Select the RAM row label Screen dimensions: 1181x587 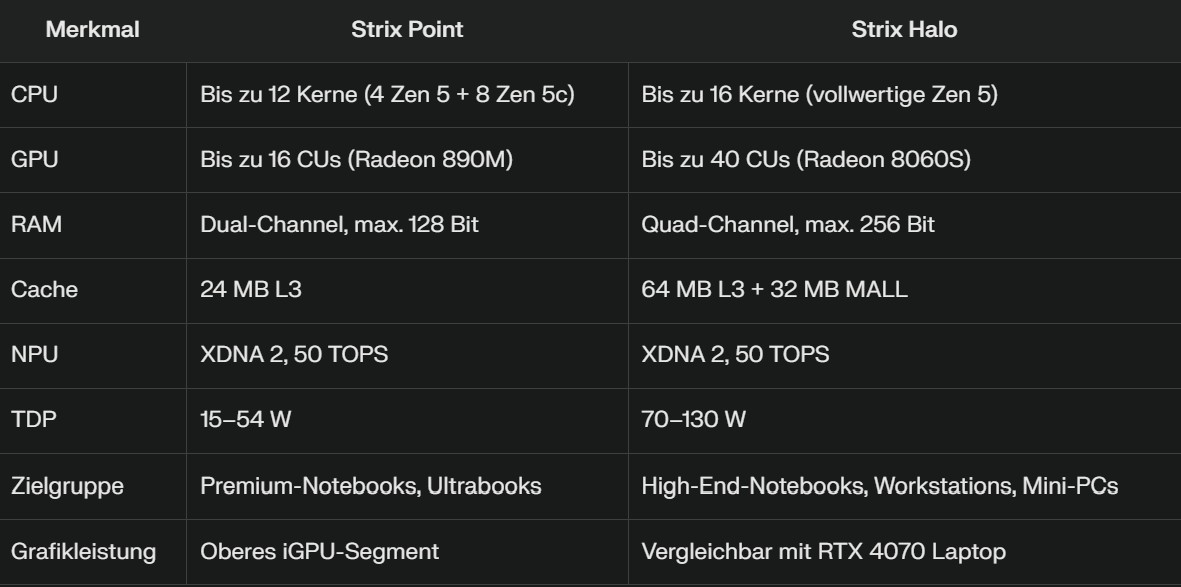[36, 225]
